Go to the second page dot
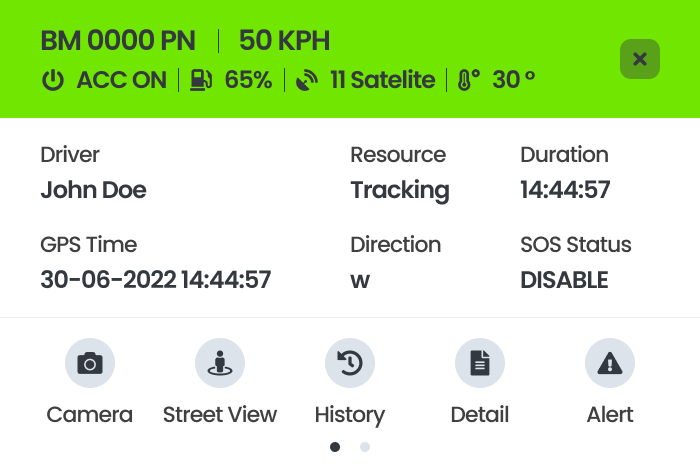 (x=365, y=447)
